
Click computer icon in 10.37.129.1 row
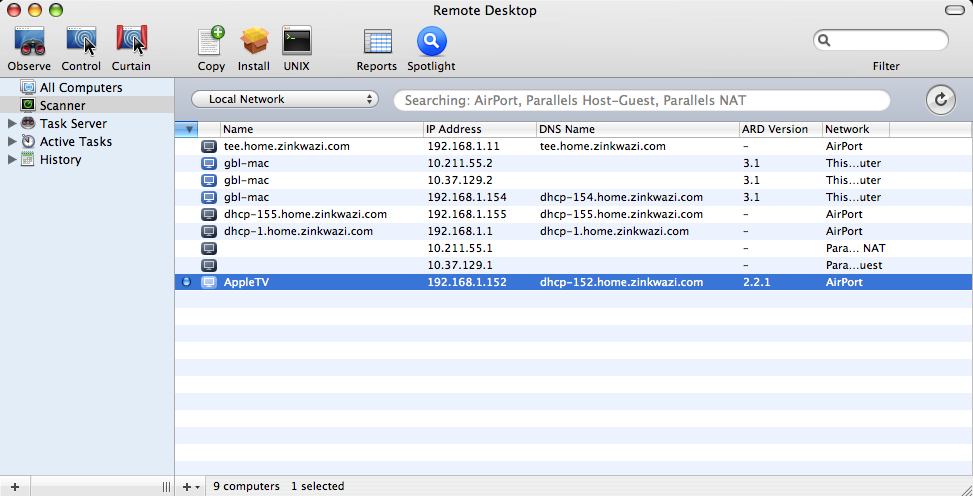tap(209, 265)
